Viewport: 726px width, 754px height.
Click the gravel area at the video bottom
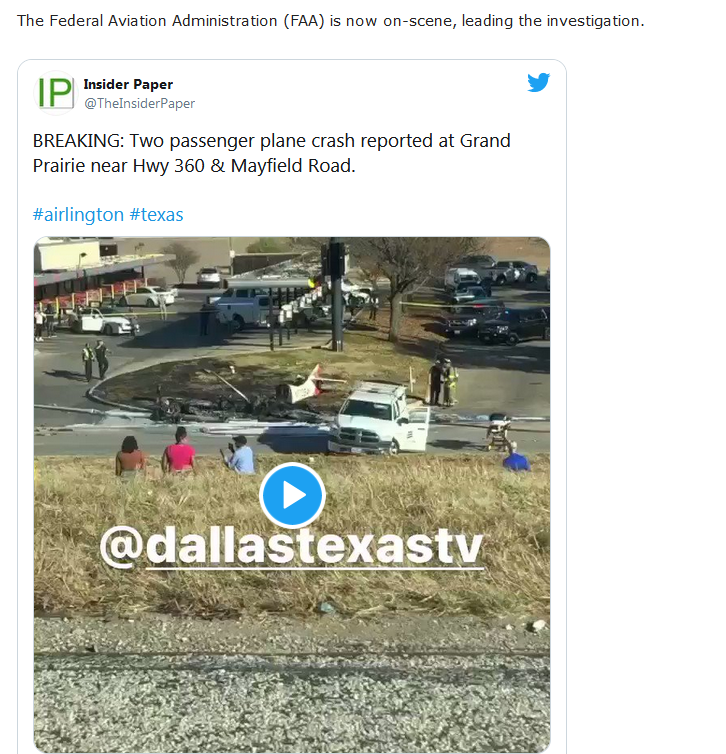tap(292, 683)
